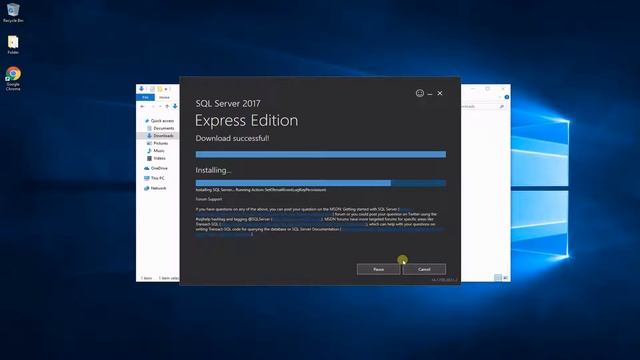This screenshot has height=360, width=640.
Task: Click the Installing progress bar
Action: coord(320,183)
